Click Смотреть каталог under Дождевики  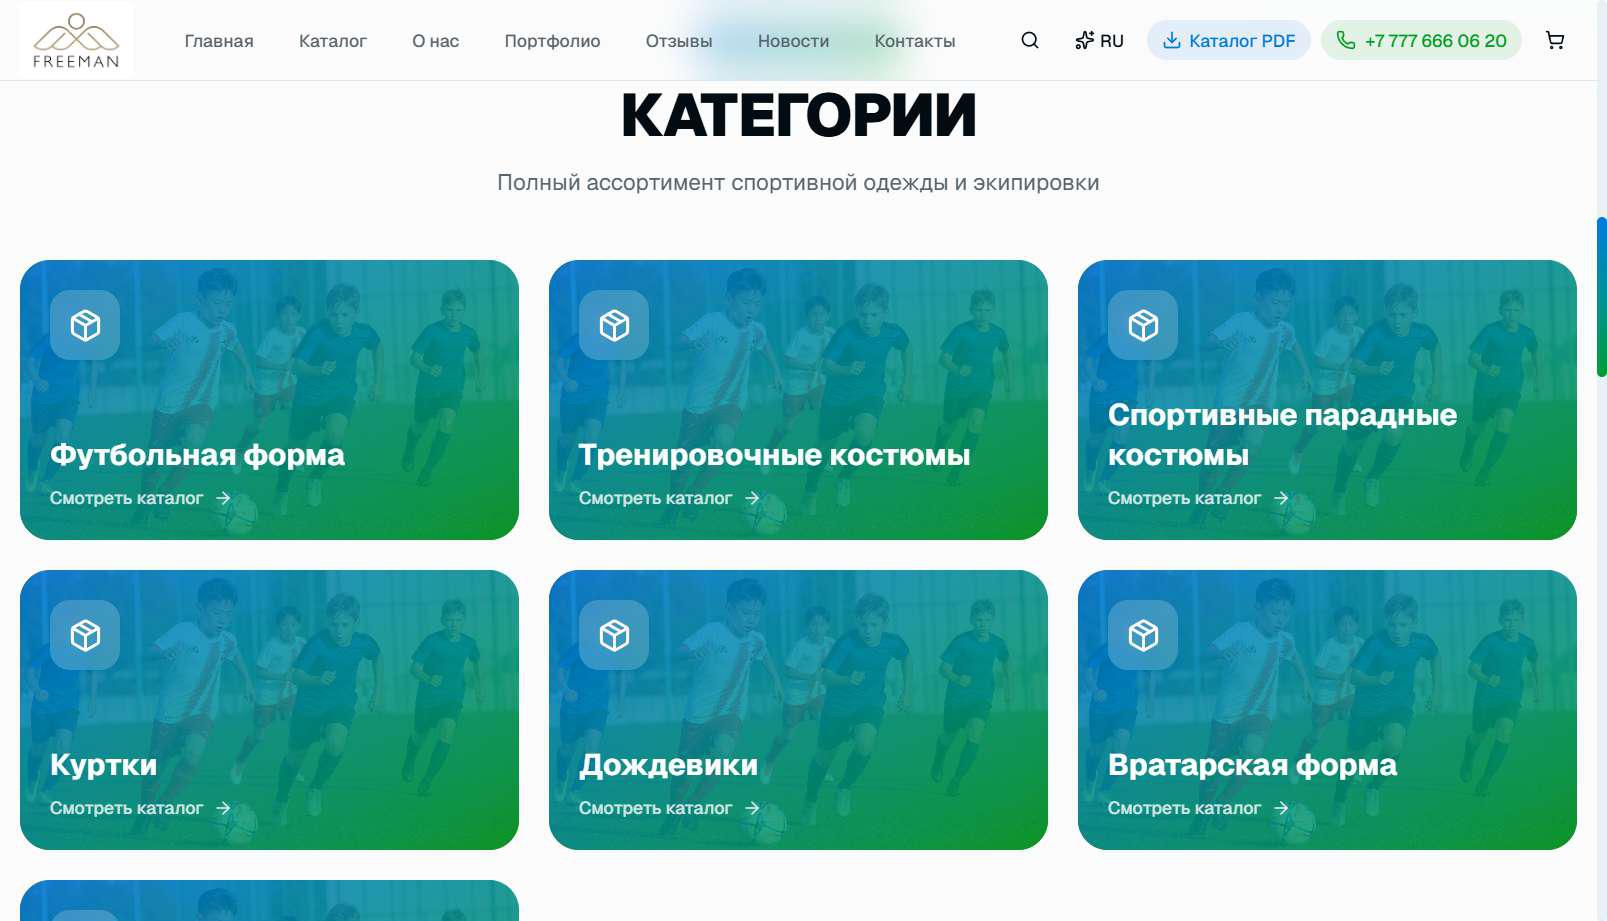point(656,808)
